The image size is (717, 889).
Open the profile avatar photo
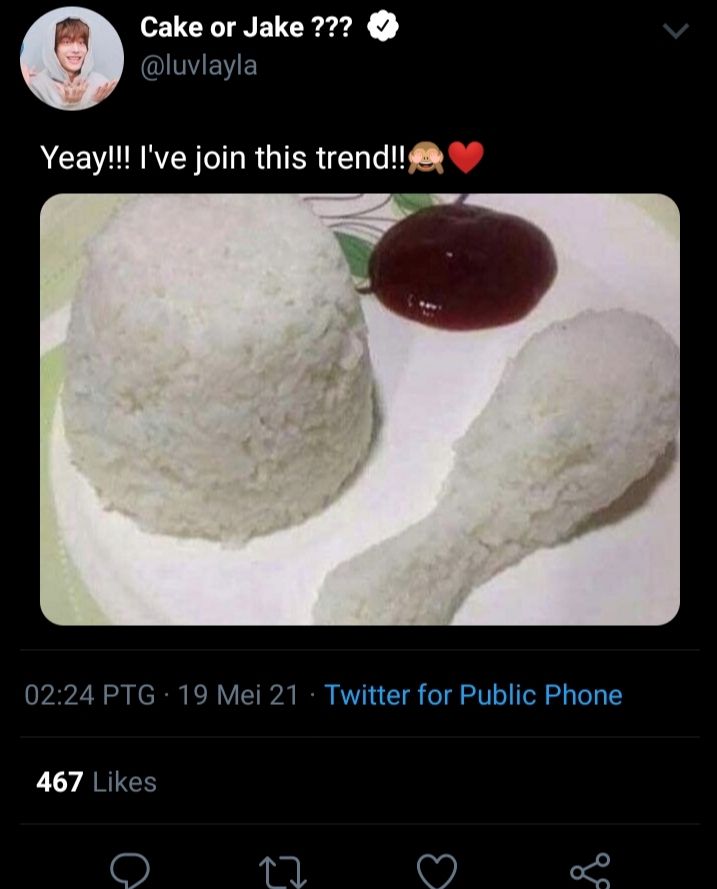coord(72,58)
